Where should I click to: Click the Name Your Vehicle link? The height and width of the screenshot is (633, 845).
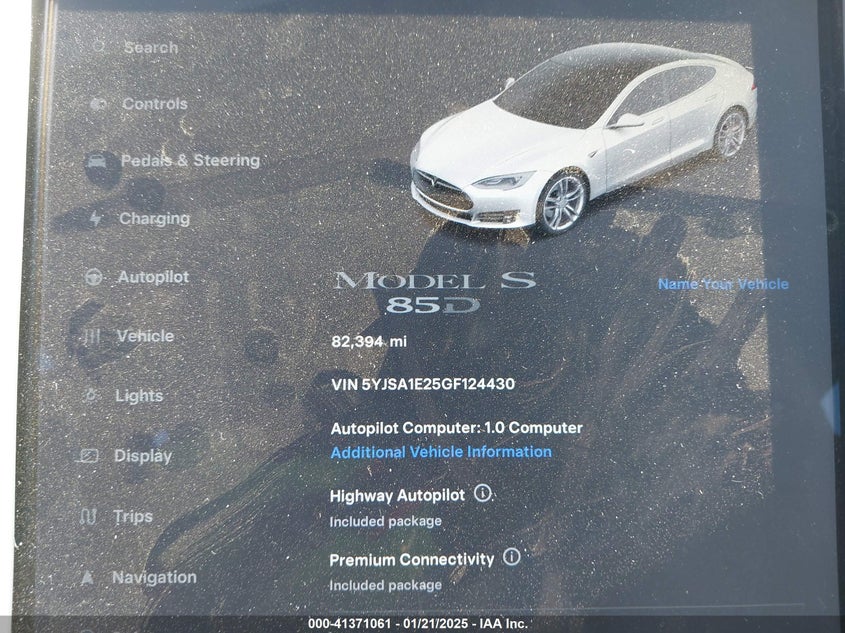coord(722,284)
